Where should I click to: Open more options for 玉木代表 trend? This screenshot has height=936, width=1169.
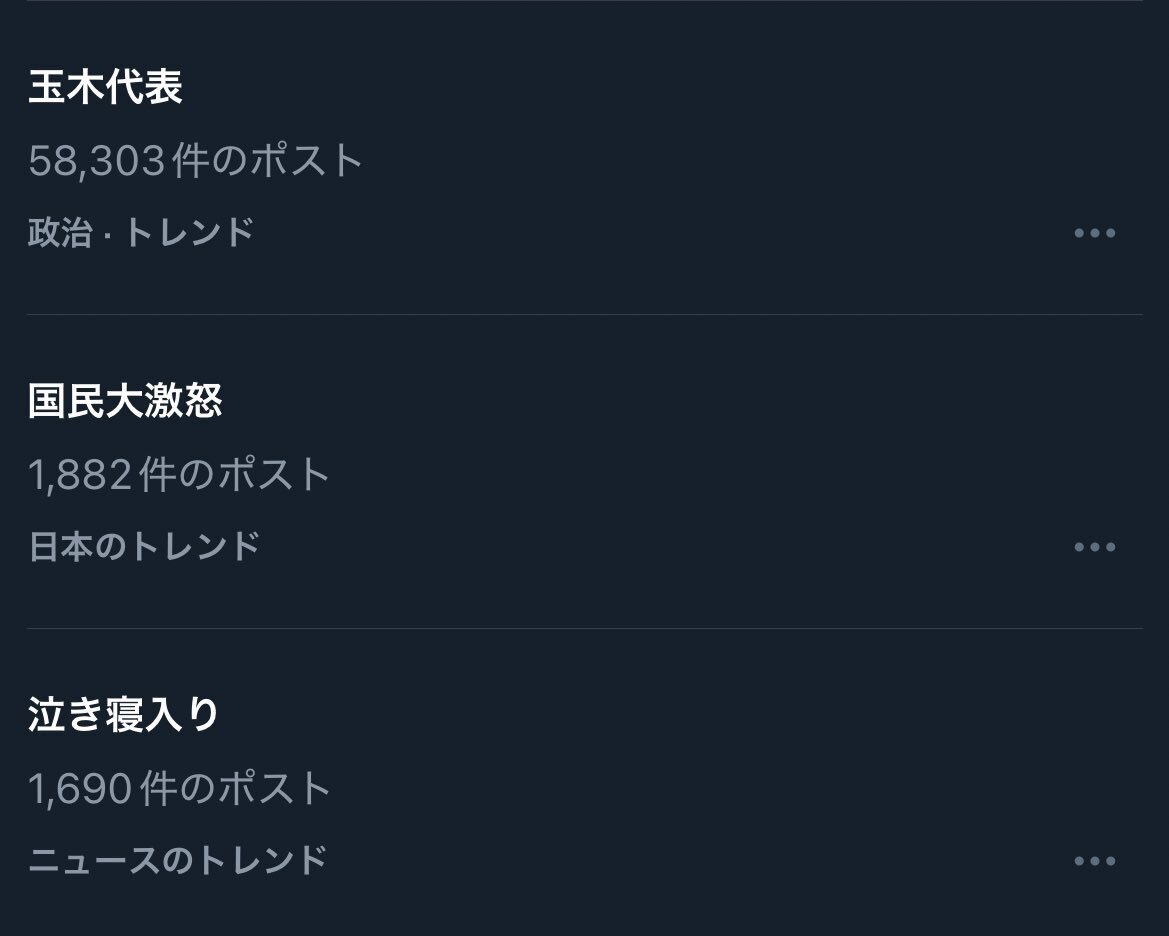pos(1094,233)
